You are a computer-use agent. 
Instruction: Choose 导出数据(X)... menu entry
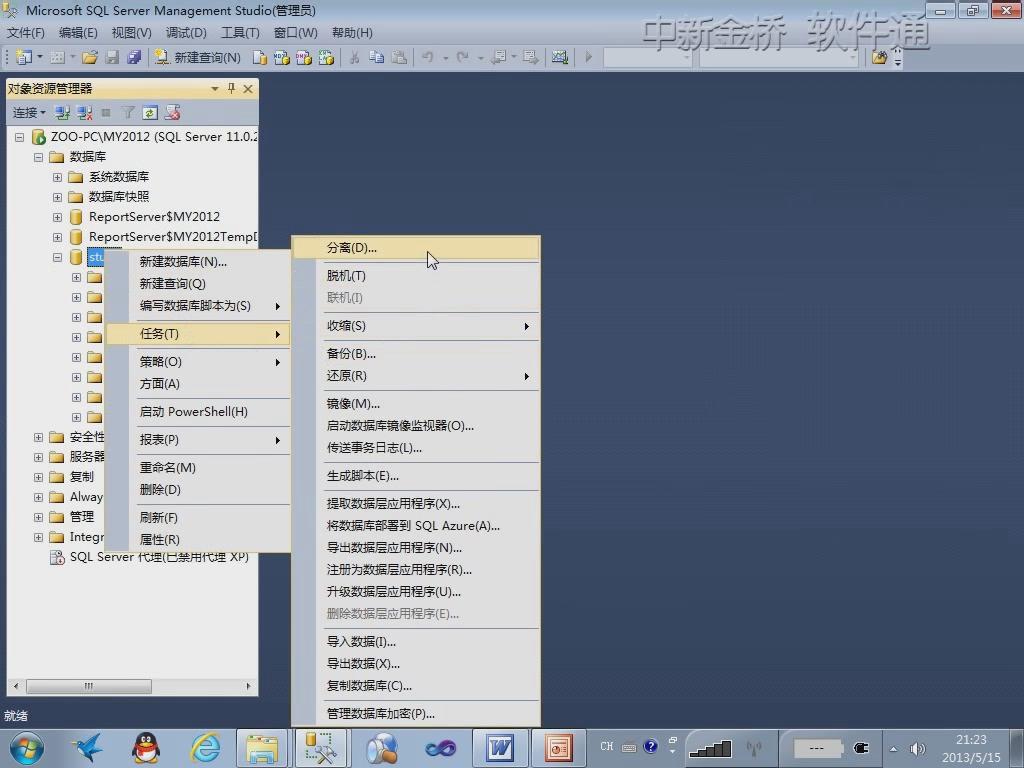click(416, 664)
